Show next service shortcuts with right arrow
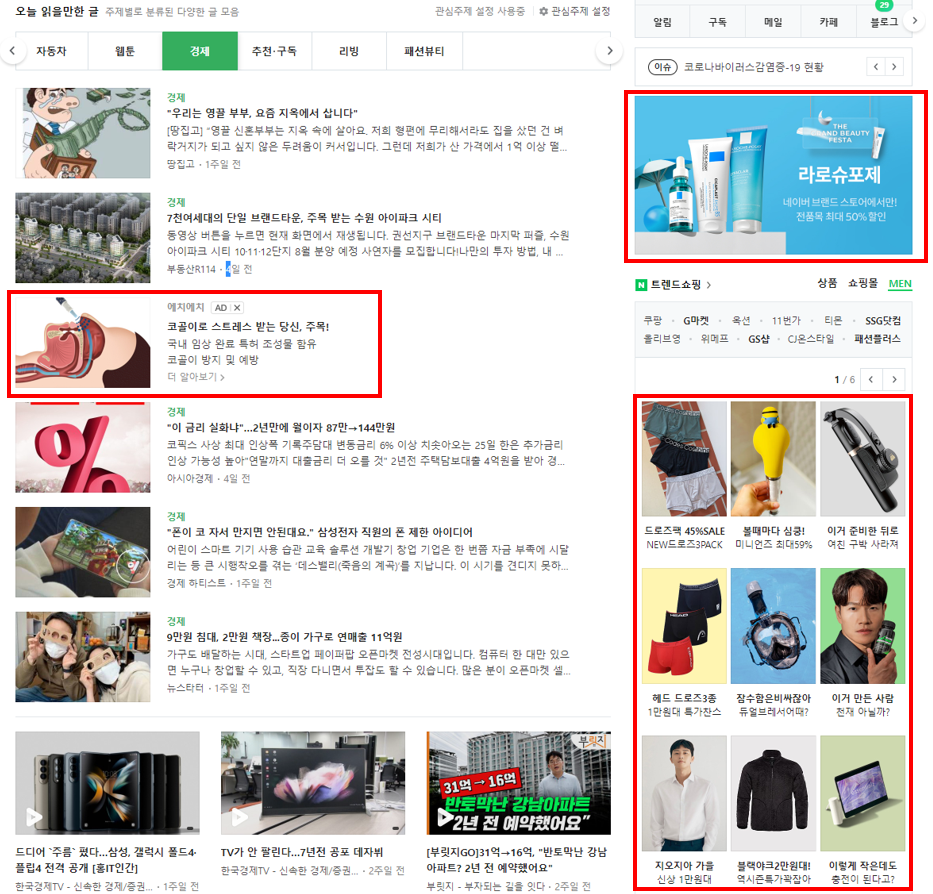The height and width of the screenshot is (894, 933). [x=915, y=21]
